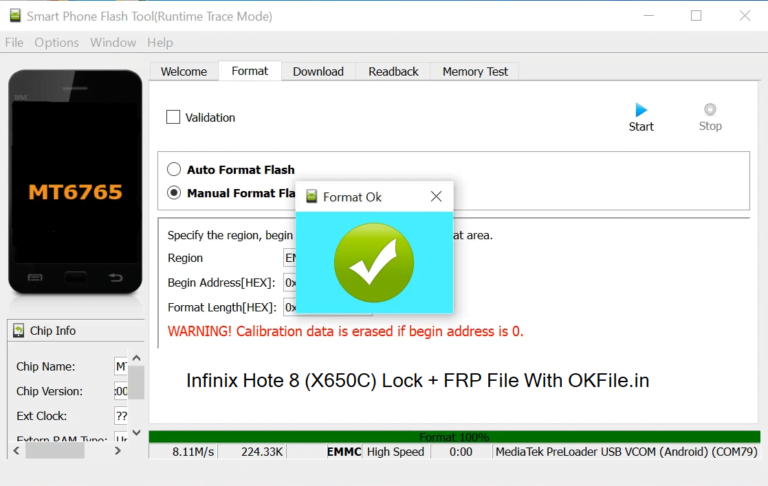Screen dimensions: 768x486
Task: Click the Start play arrow icon
Action: click(641, 110)
